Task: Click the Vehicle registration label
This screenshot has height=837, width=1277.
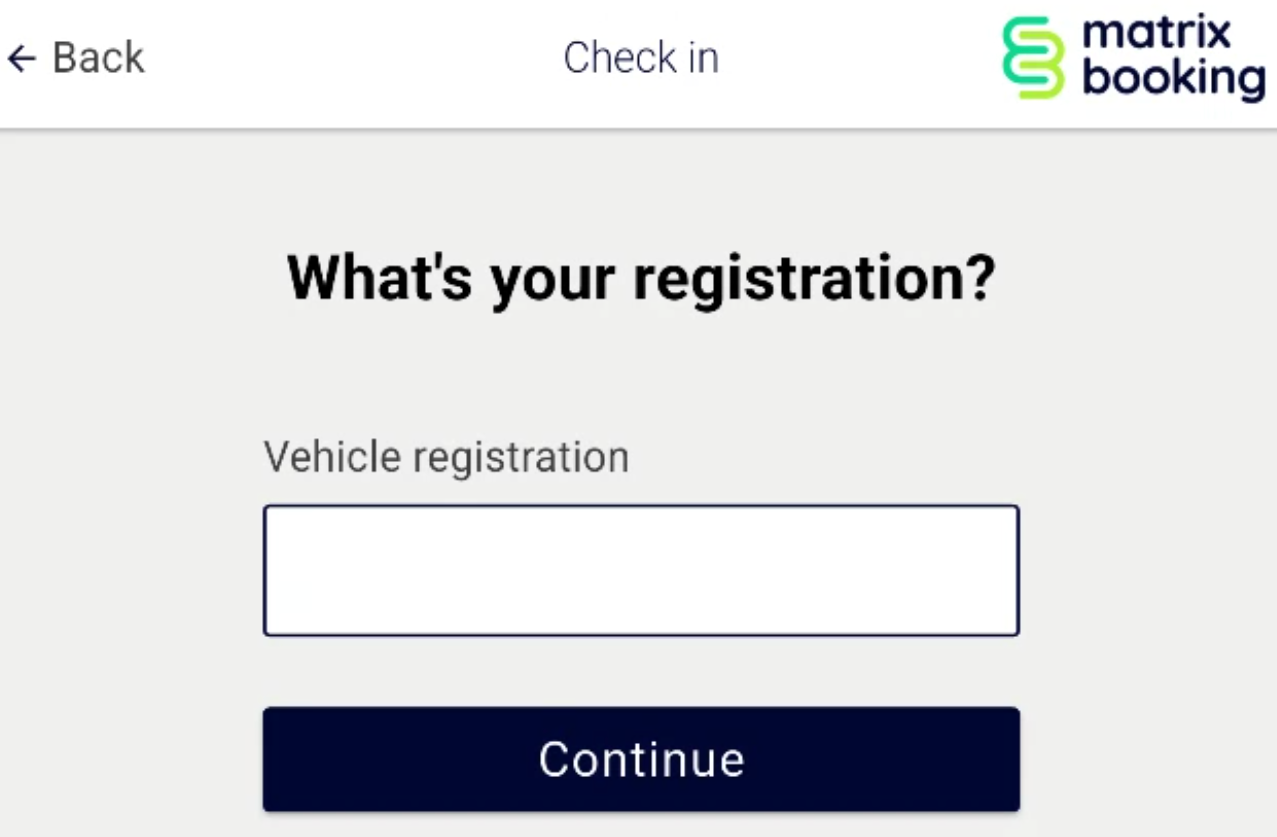Action: (445, 457)
